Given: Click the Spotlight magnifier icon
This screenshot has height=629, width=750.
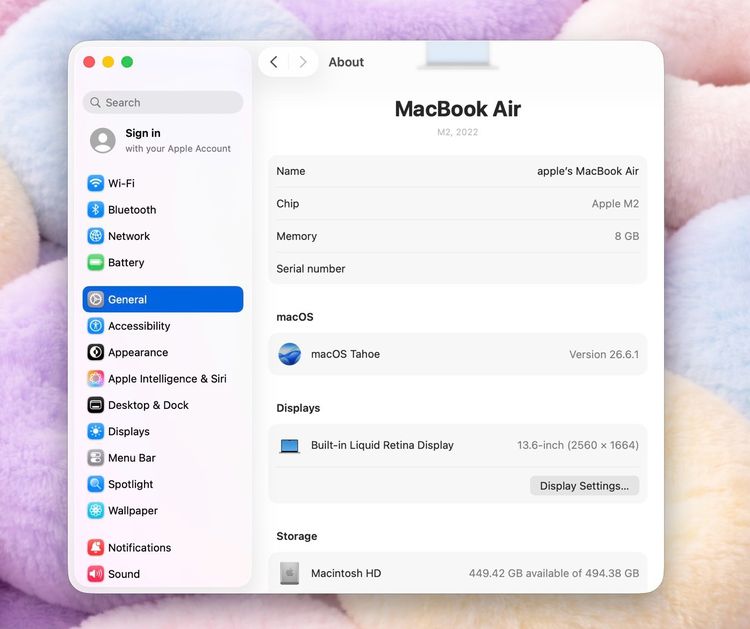Looking at the screenshot, I should click(x=96, y=484).
